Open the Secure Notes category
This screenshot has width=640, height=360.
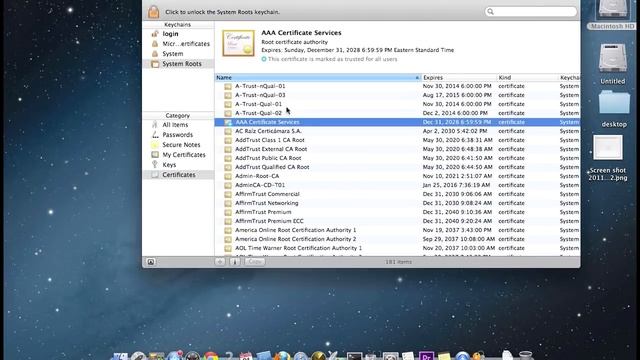click(181, 145)
